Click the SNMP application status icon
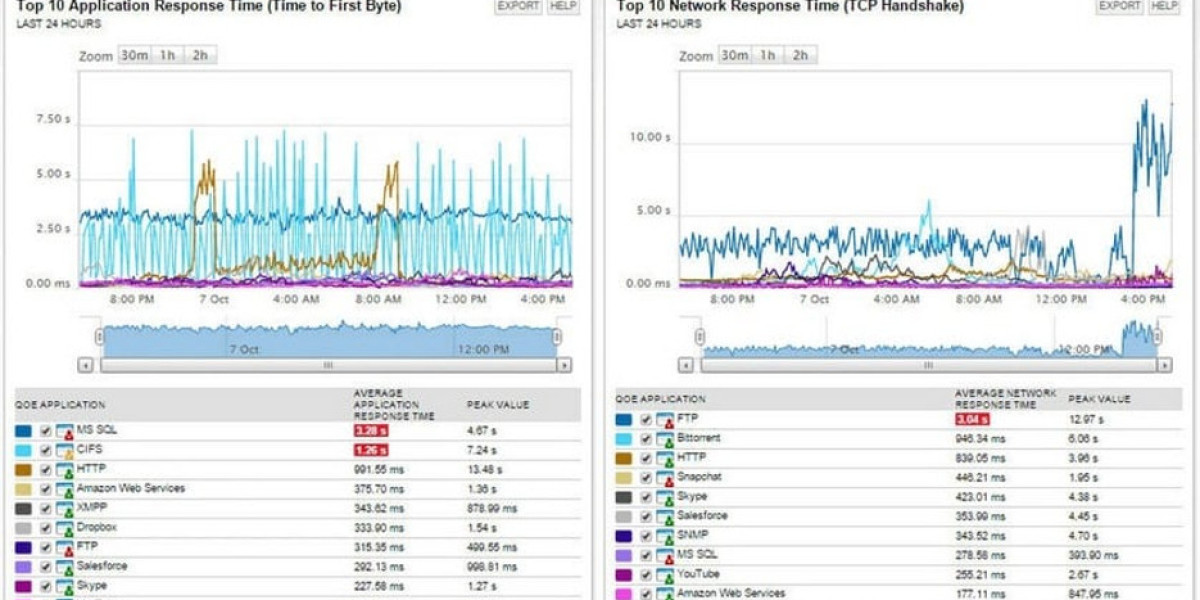Image resolution: width=1200 pixels, height=600 pixels. 665,537
